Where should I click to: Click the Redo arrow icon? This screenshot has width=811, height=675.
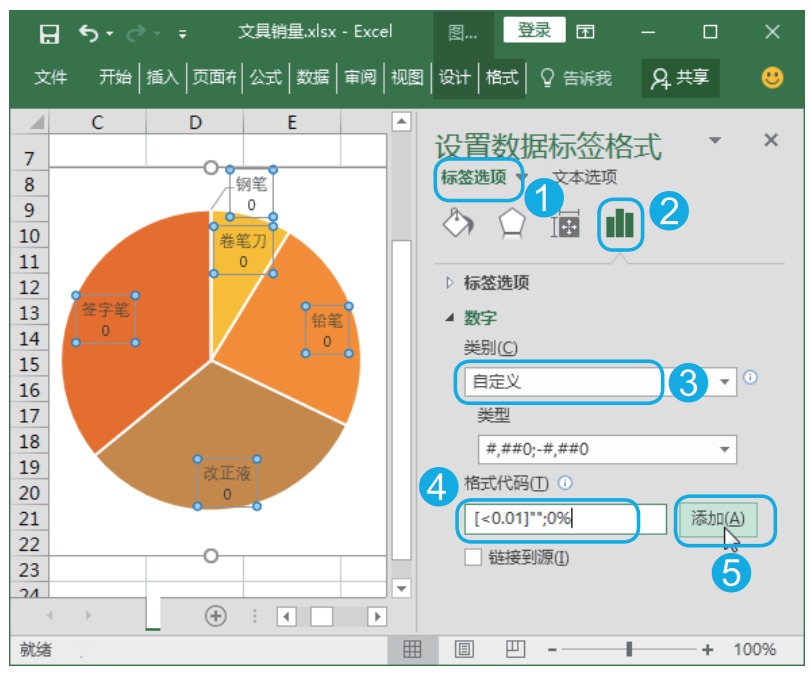click(x=136, y=34)
